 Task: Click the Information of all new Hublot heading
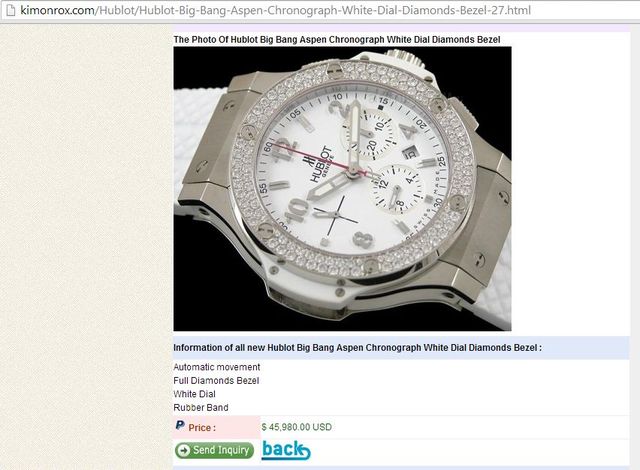358,348
